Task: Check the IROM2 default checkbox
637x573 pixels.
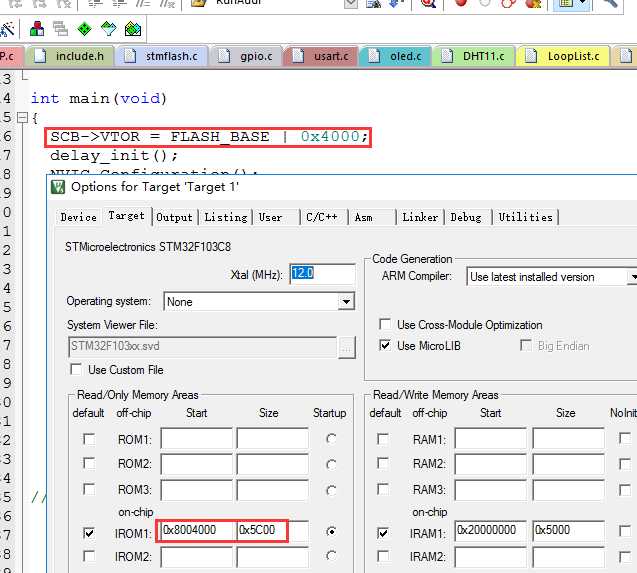Action: 89,556
